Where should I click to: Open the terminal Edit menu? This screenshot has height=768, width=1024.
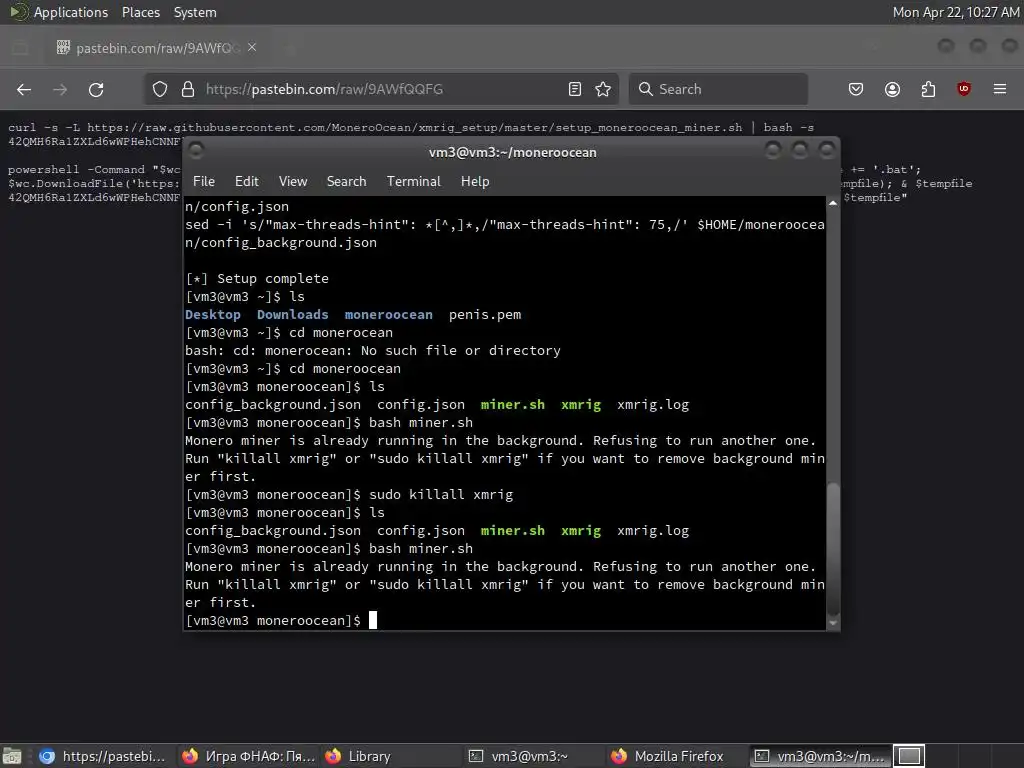tap(247, 182)
